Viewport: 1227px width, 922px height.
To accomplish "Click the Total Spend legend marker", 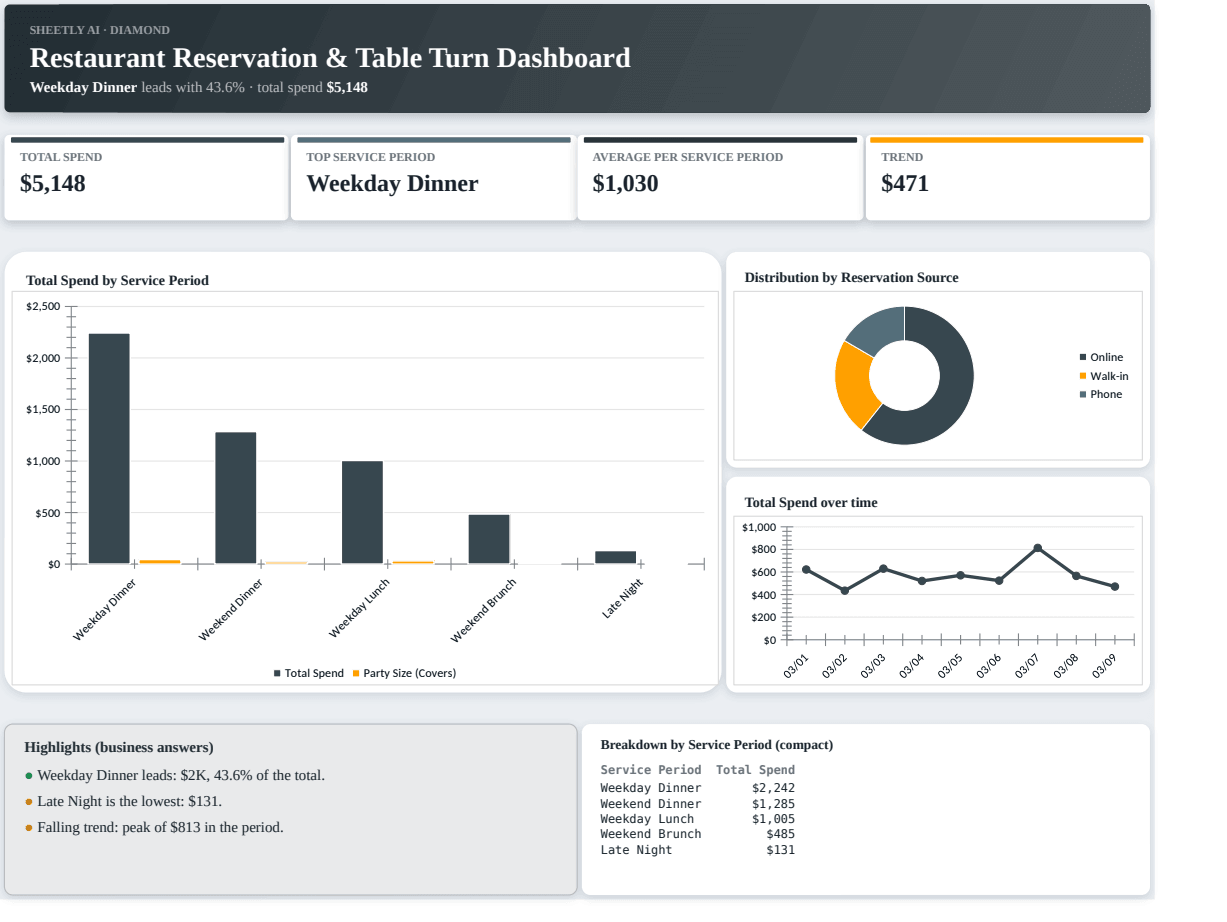I will pyautogui.click(x=277, y=673).
